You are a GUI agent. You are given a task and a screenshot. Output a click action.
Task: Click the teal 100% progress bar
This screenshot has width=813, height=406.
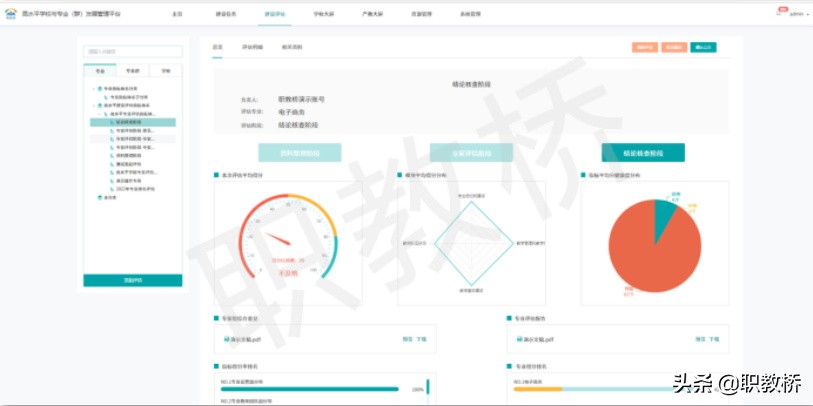click(310, 389)
